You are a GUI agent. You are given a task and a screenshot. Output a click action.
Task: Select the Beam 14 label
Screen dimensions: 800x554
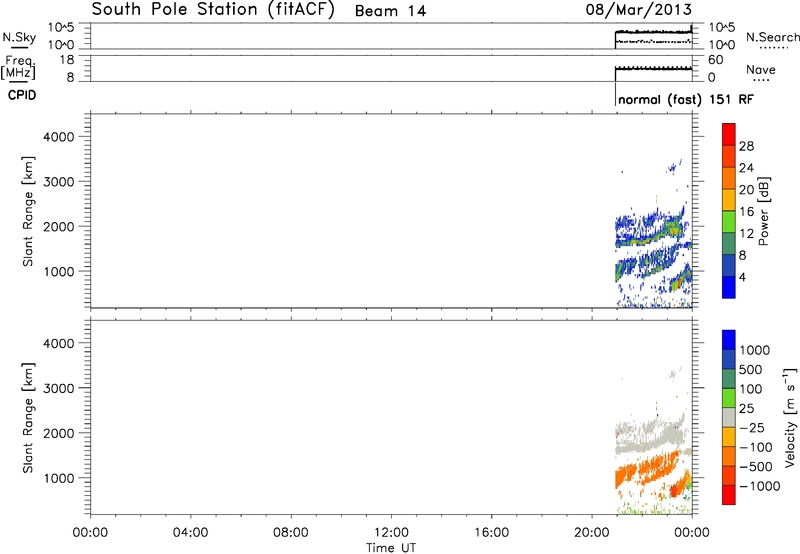tap(390, 11)
